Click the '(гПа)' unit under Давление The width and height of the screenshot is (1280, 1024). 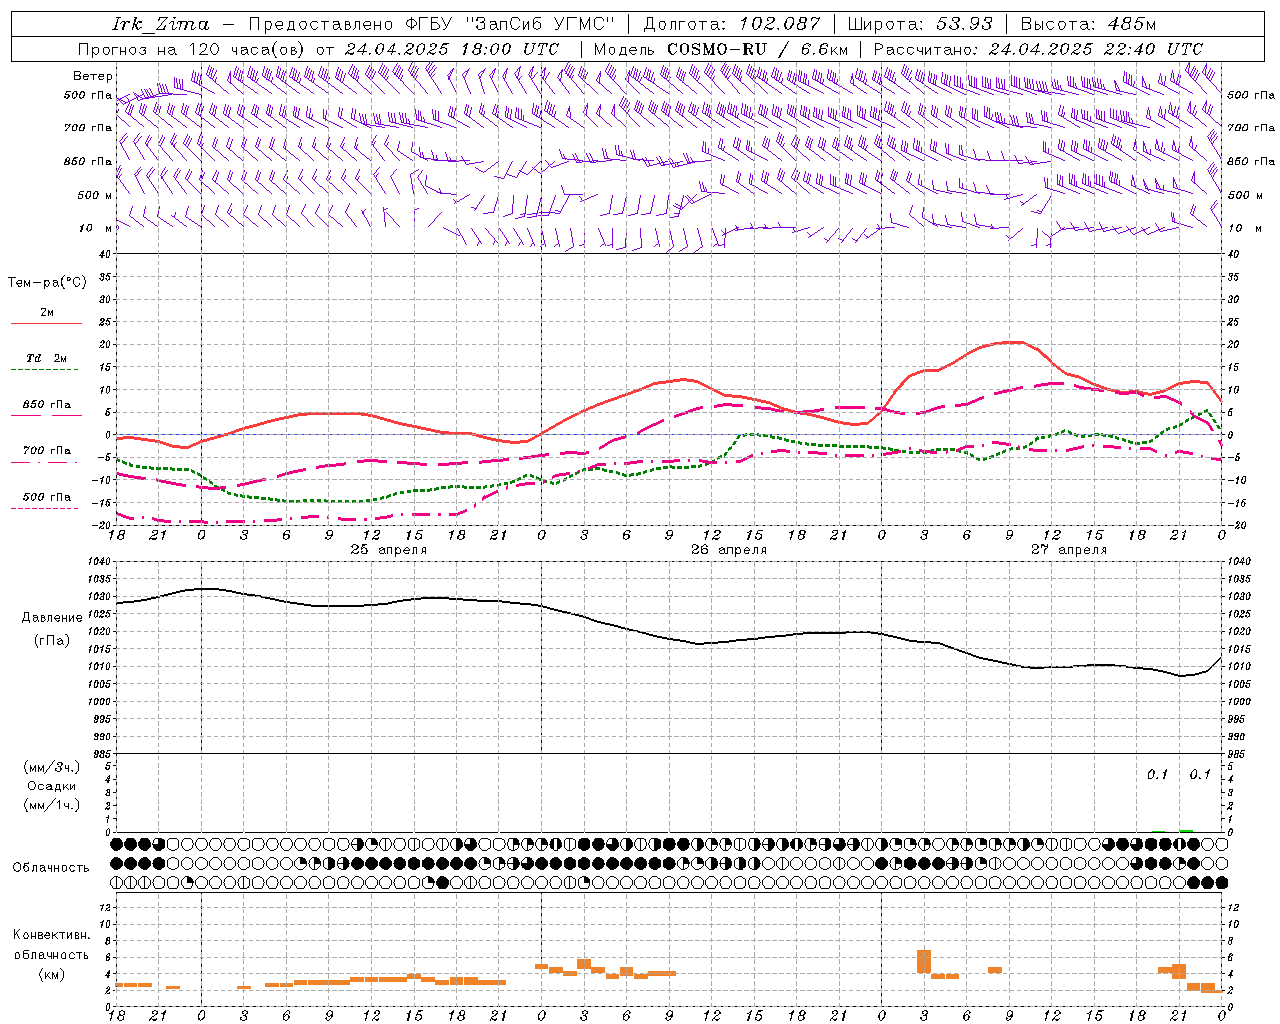52,641
